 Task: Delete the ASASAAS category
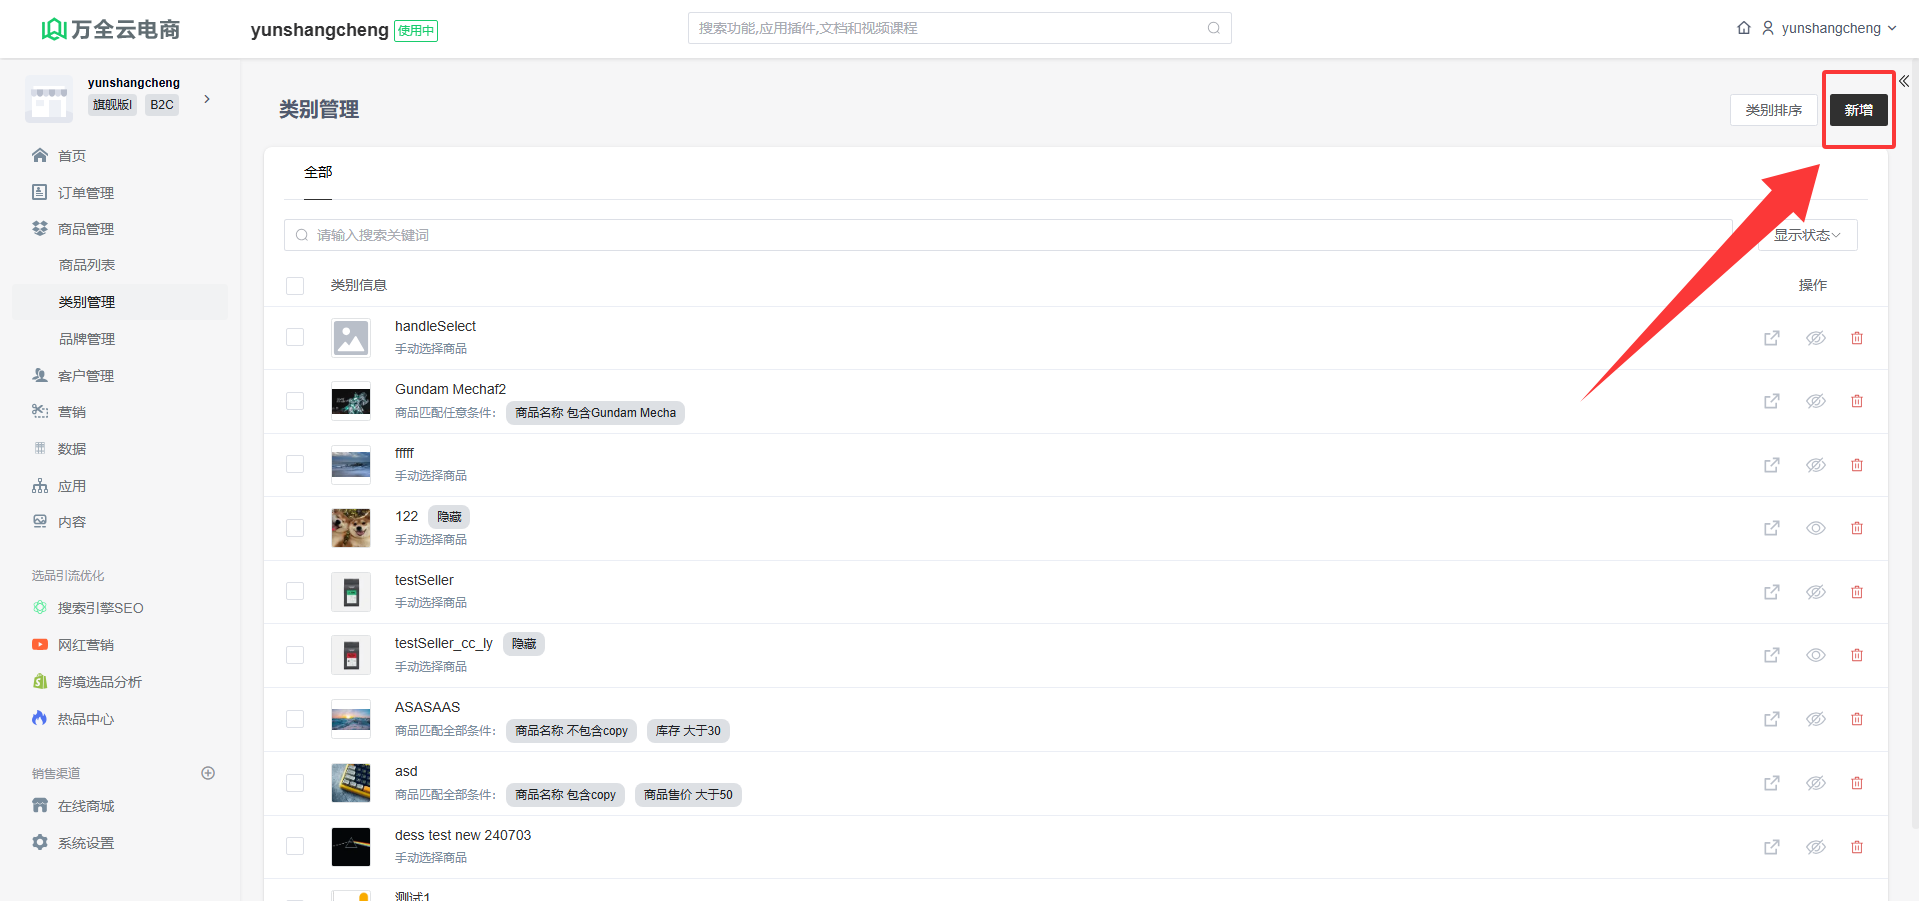click(x=1856, y=719)
